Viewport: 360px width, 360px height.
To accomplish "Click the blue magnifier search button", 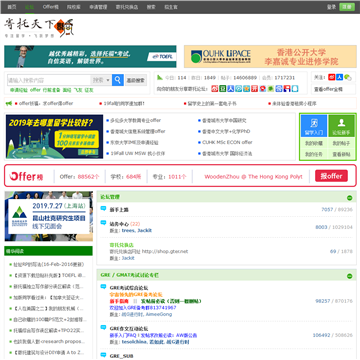I will pos(118,80).
